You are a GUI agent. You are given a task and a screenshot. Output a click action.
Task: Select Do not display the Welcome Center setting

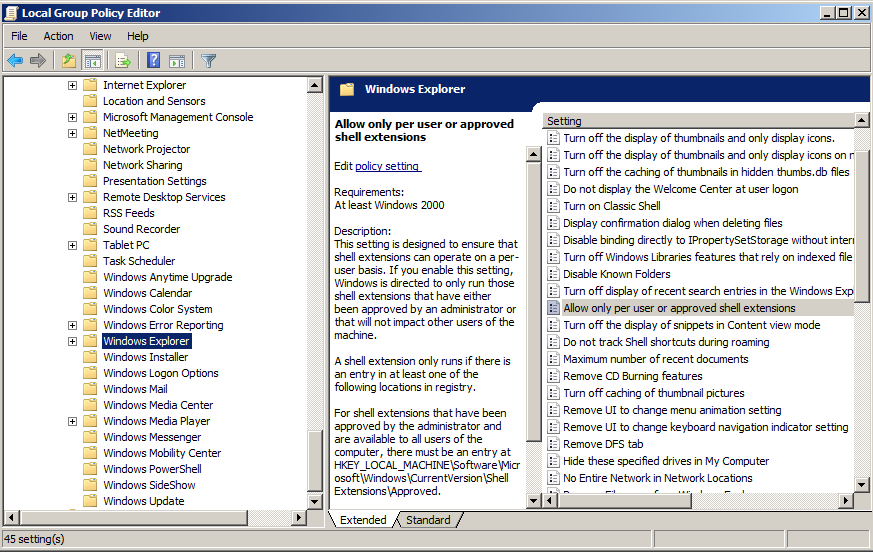coord(680,189)
